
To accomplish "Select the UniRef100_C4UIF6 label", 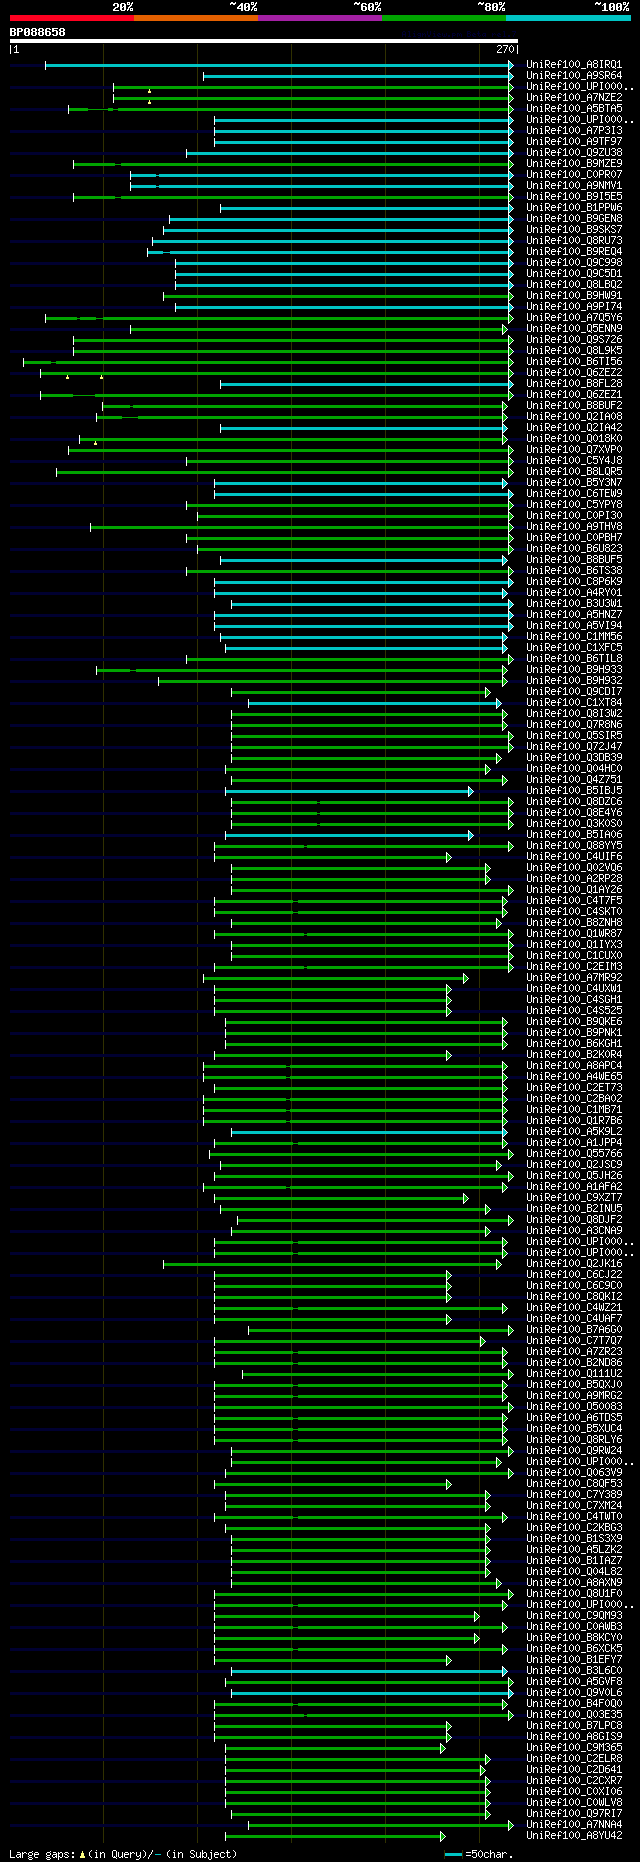I will point(574,857).
